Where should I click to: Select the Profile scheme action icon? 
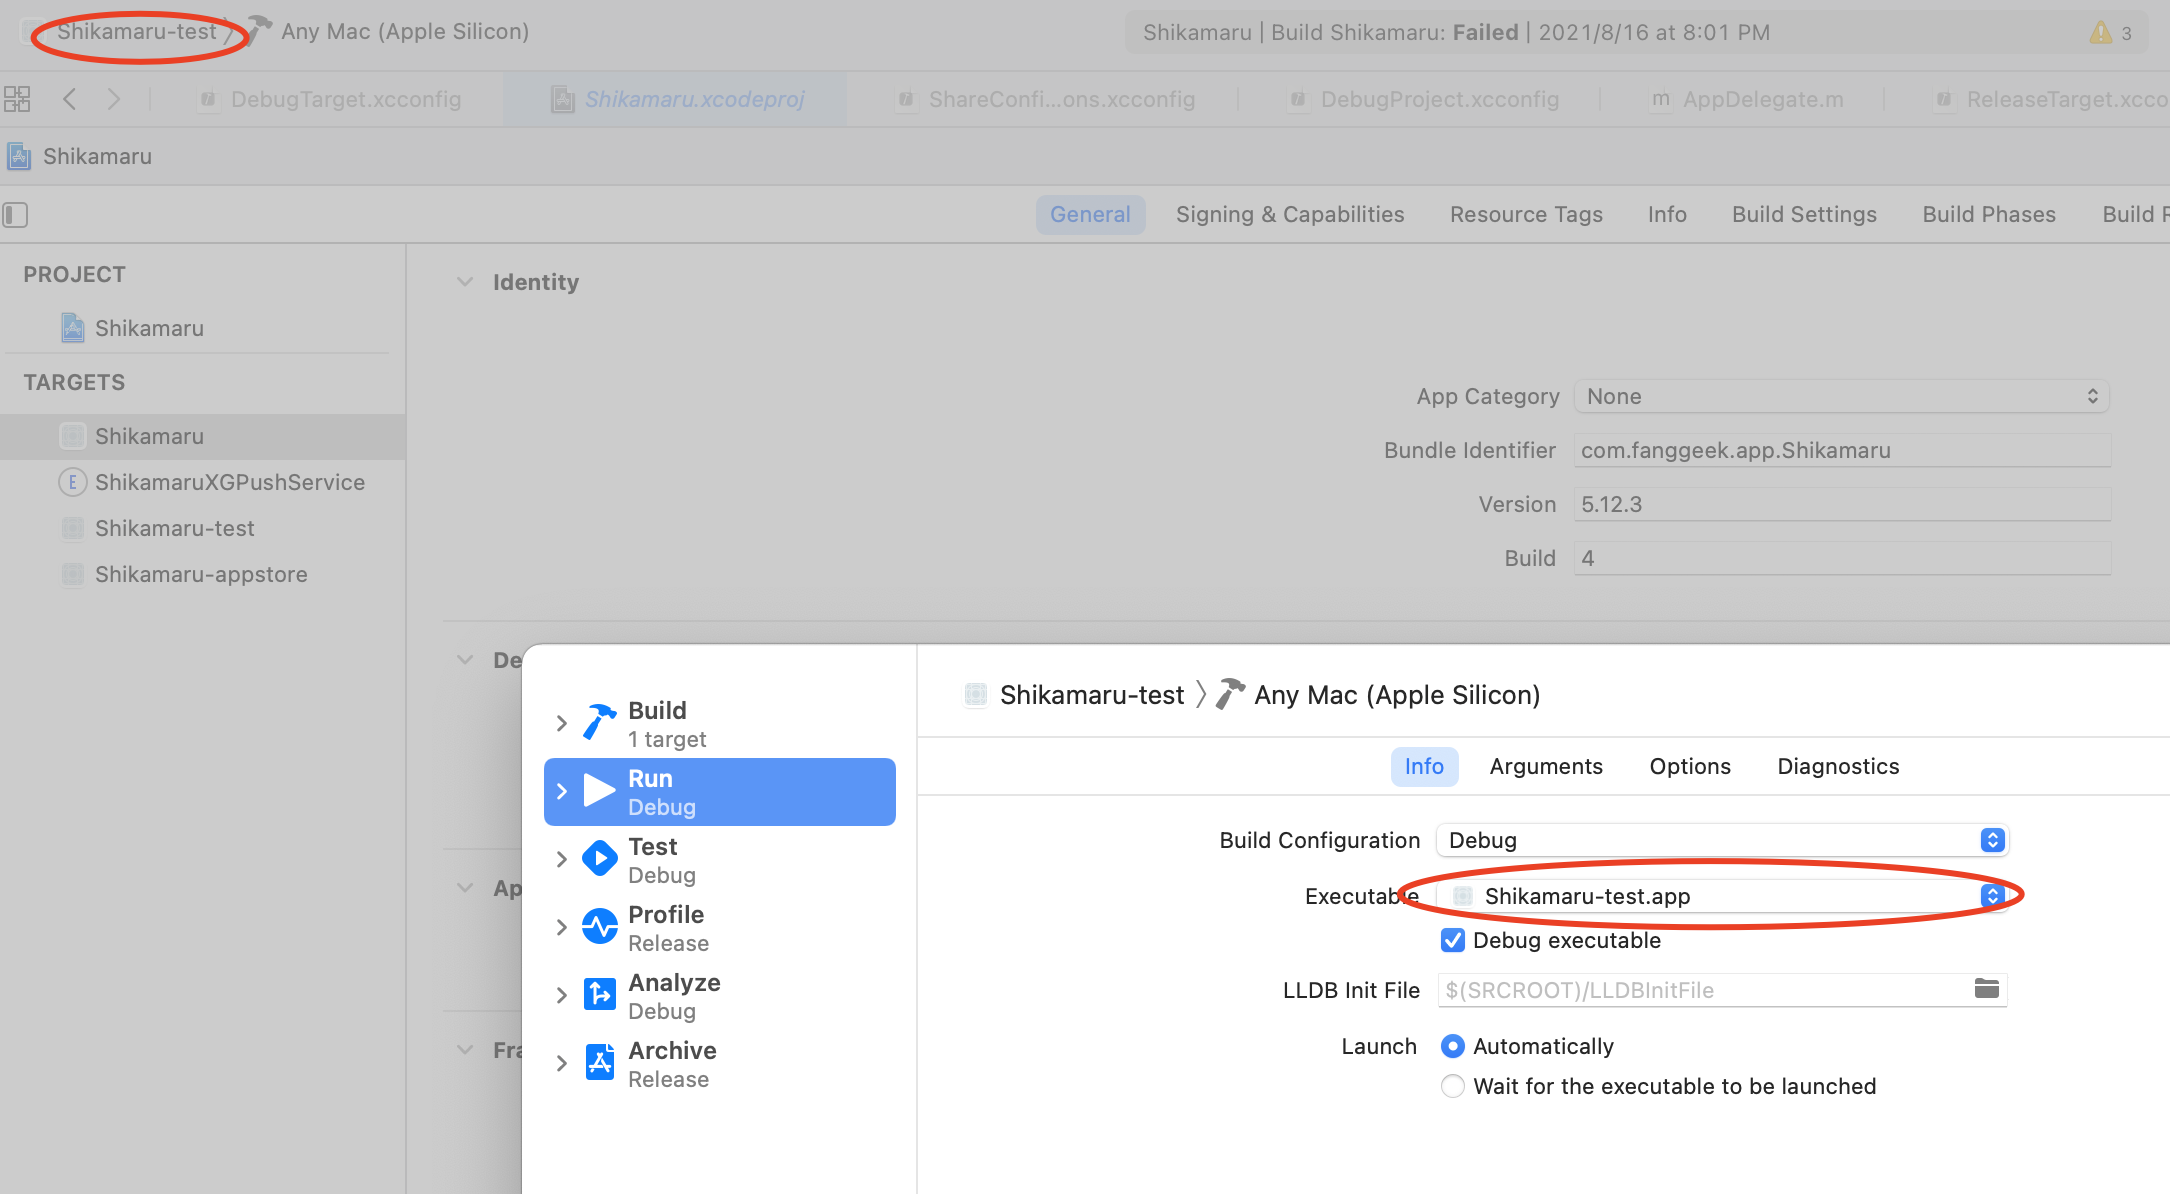600,927
